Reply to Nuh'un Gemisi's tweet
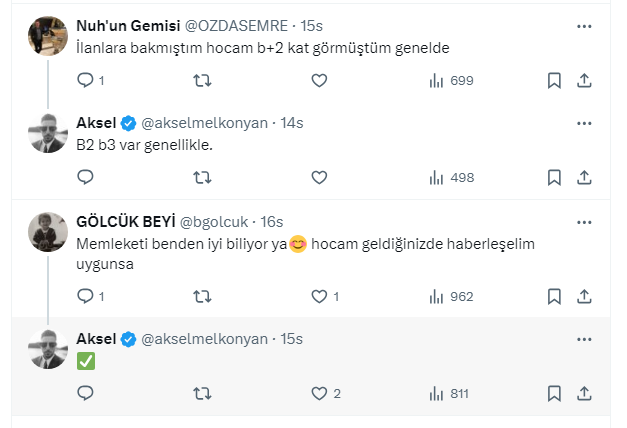Image resolution: width=627 pixels, height=428 pixels. click(x=85, y=80)
